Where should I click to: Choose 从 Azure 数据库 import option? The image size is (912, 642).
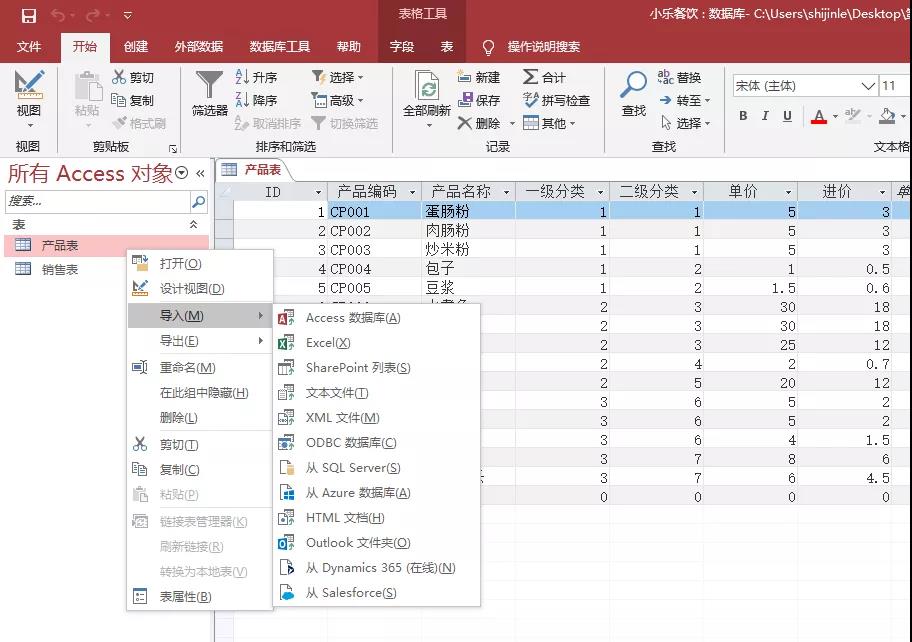tap(376, 493)
